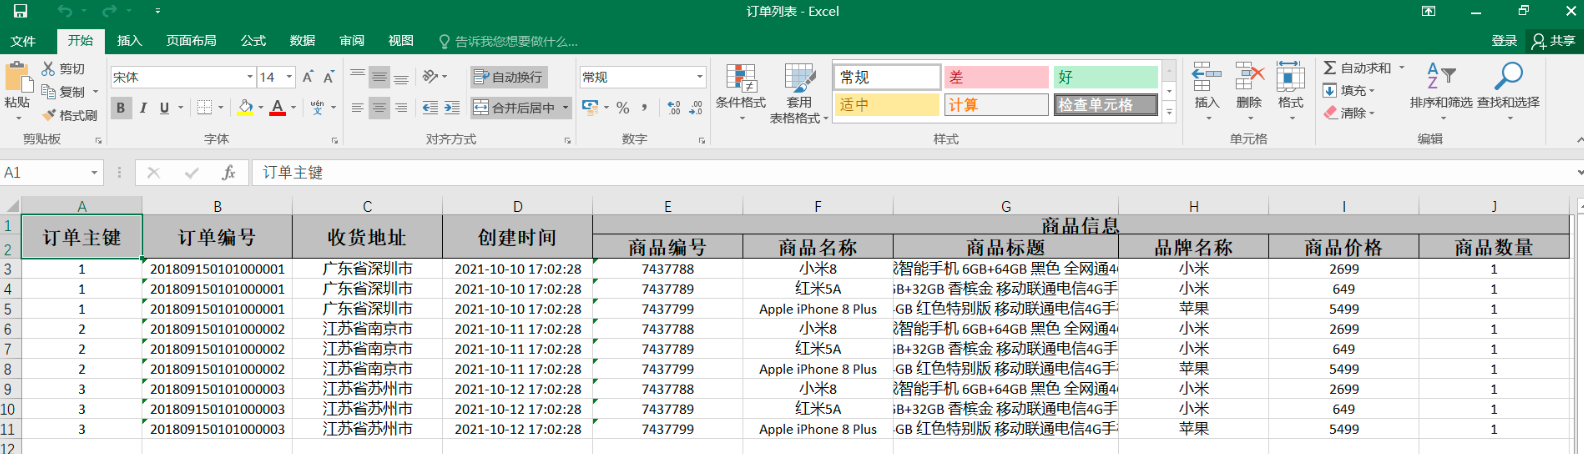Click the red font color A icon
This screenshot has width=1584, height=454.
278,107
